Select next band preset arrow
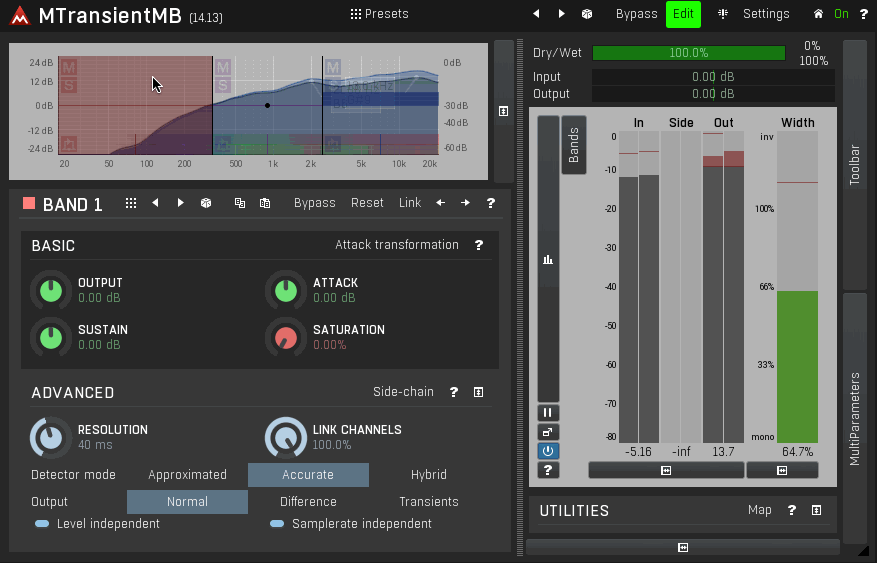The height and width of the screenshot is (563, 877). [180, 203]
